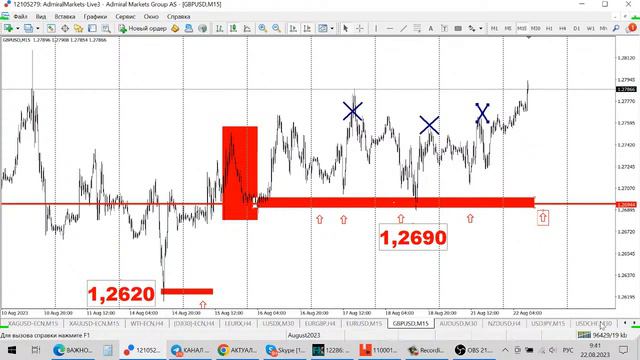Open the Navigator panel icon
Image resolution: width=640 pixels, height=360 pixels.
tap(78, 28)
